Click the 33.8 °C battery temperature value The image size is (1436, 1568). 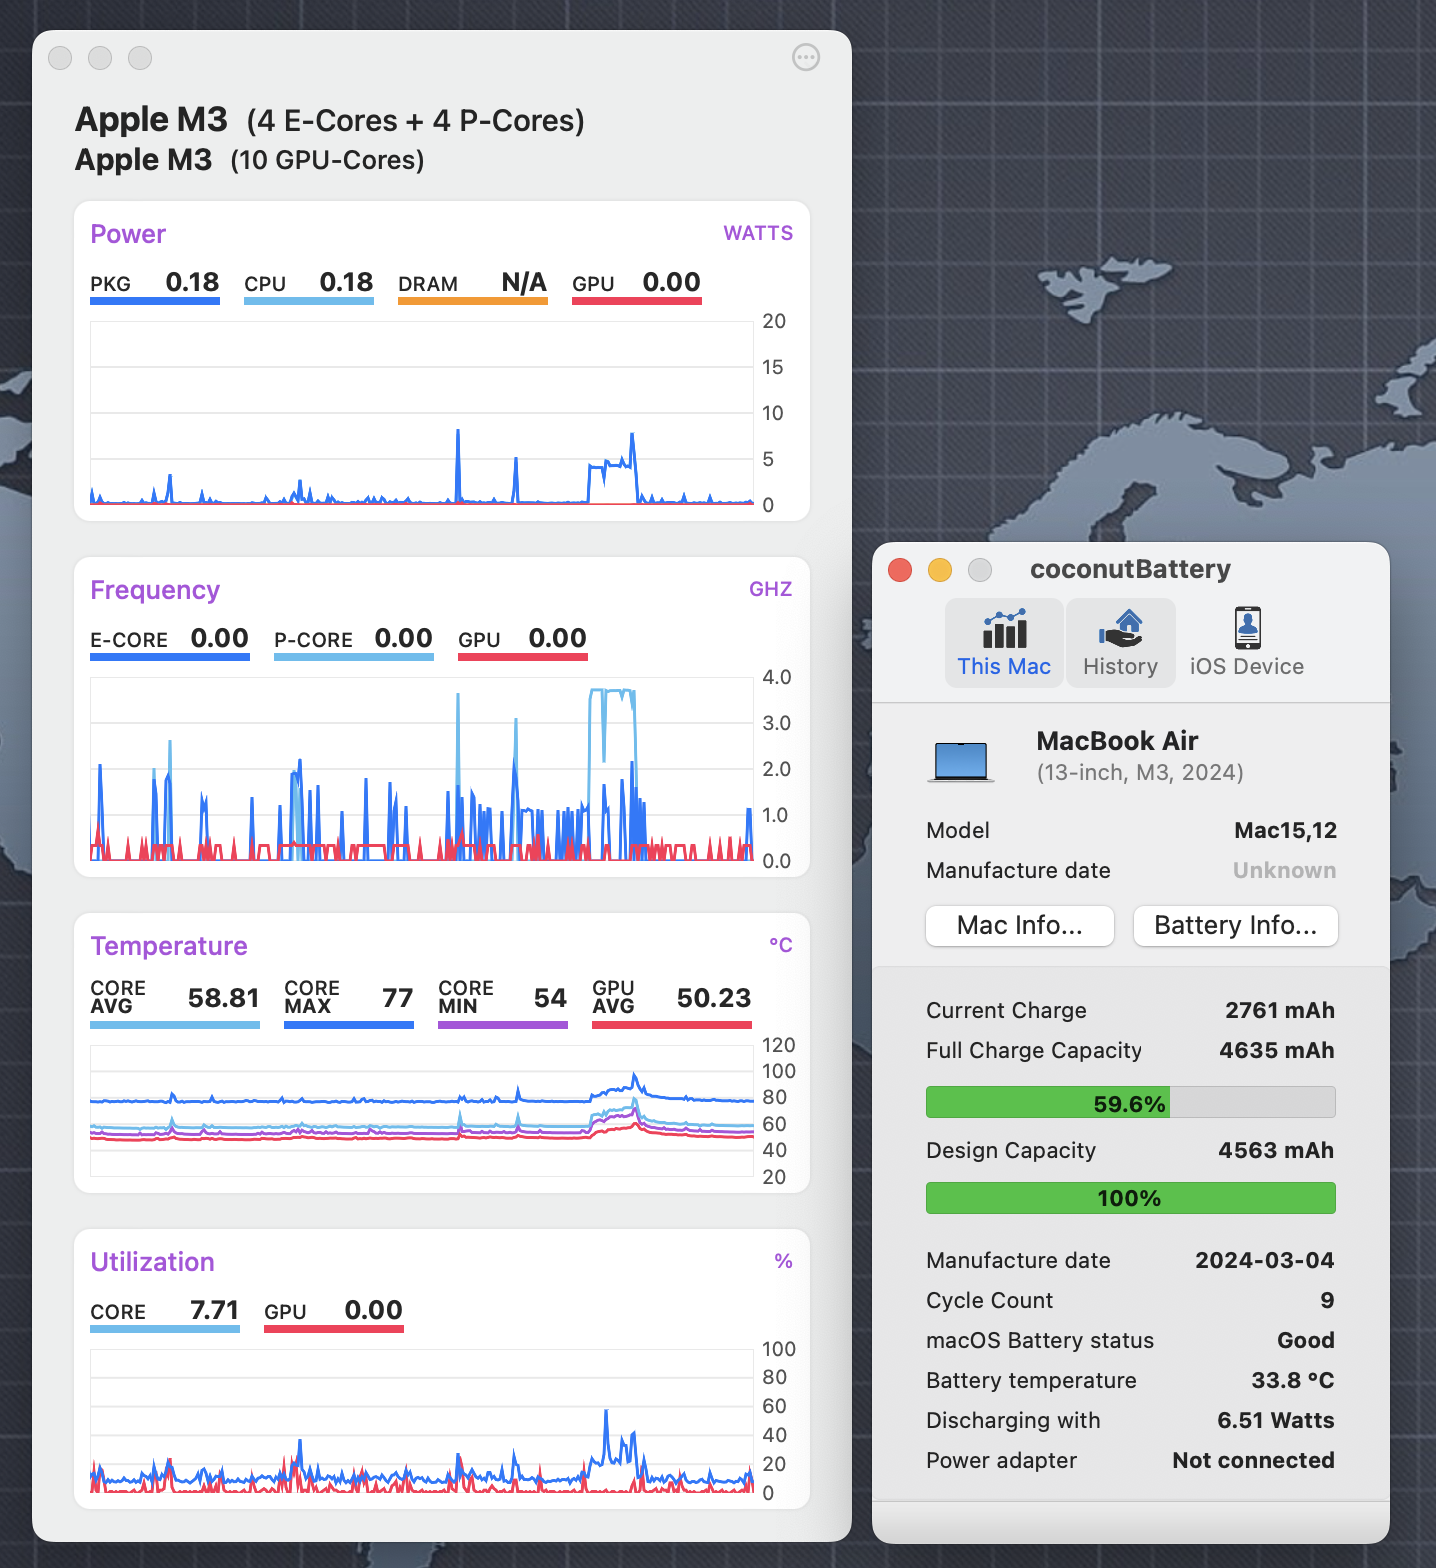point(1293,1380)
